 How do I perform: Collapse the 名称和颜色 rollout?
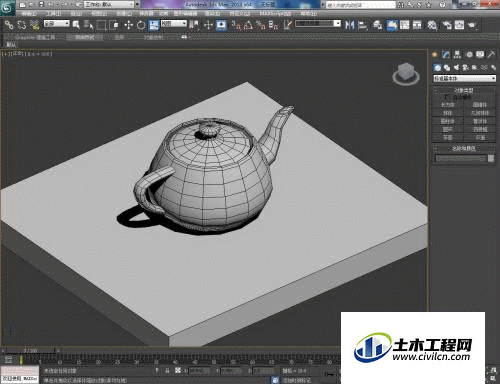(x=464, y=148)
